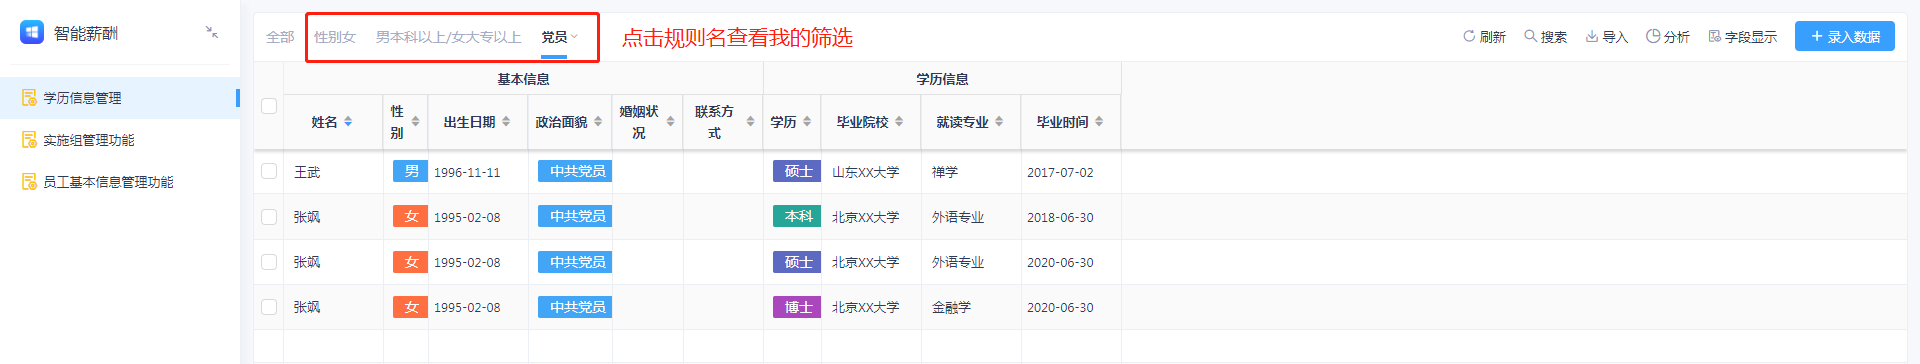Click the 刷新 refresh icon
This screenshot has height=364, width=1920.
coord(1469,36)
